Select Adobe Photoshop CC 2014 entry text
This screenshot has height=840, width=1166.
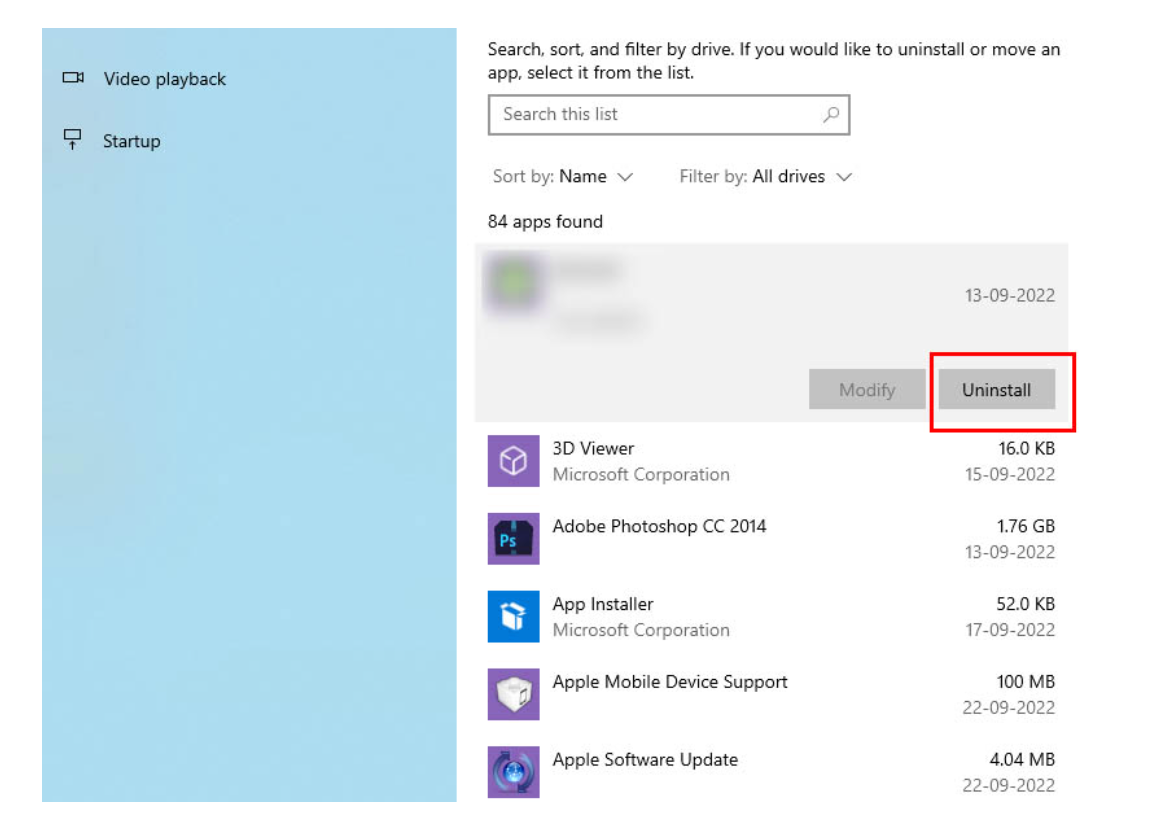659,526
